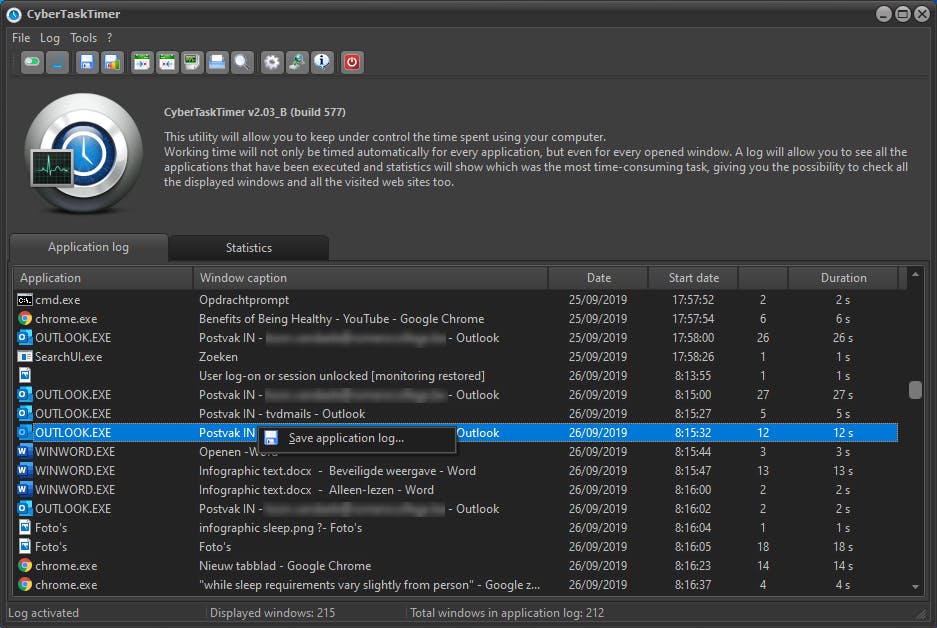Click the red power exit icon
Image resolution: width=937 pixels, height=628 pixels.
(x=351, y=63)
